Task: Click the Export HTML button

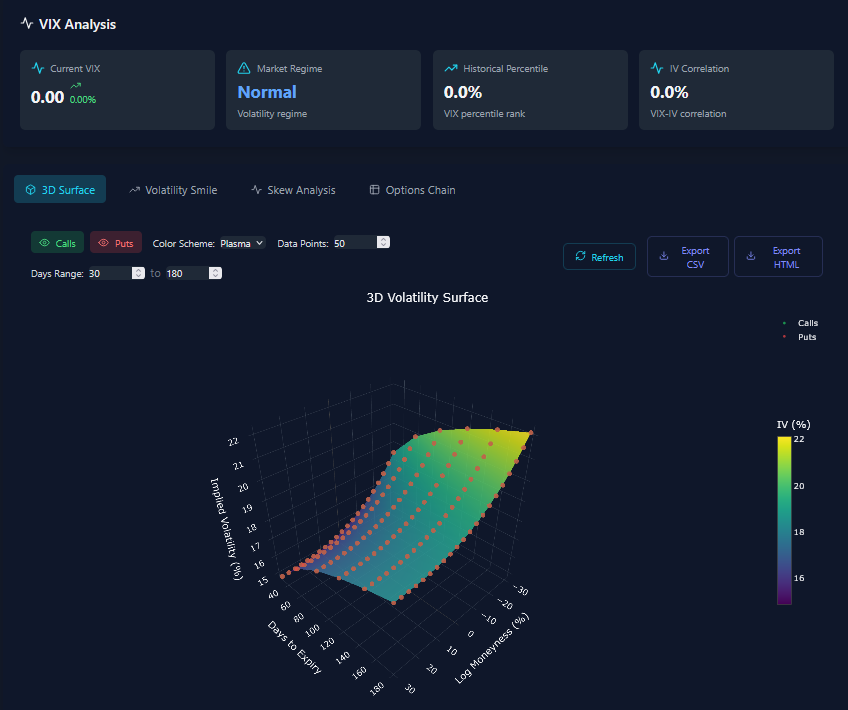Action: [778, 257]
